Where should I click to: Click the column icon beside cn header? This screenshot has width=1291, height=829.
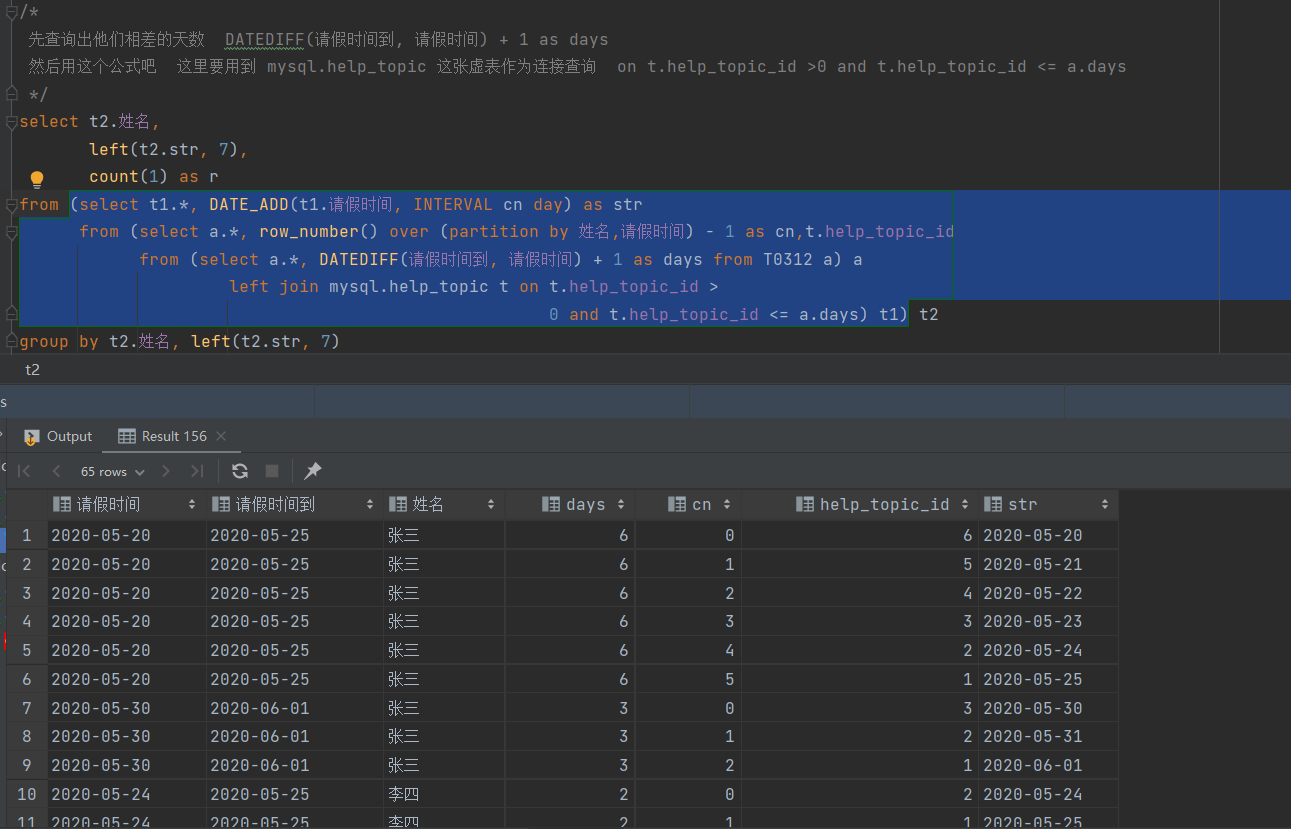point(677,505)
